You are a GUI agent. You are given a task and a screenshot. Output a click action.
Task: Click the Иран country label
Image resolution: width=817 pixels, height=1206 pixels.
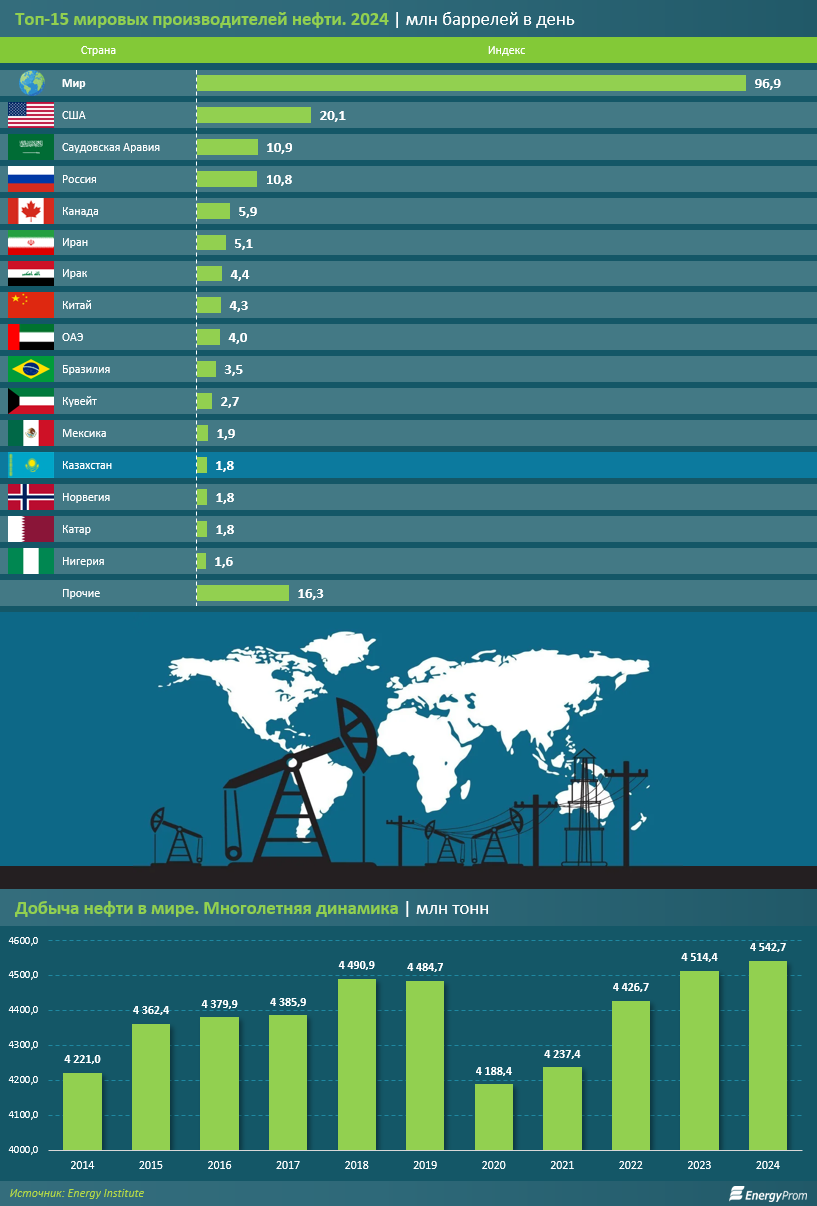[76, 243]
